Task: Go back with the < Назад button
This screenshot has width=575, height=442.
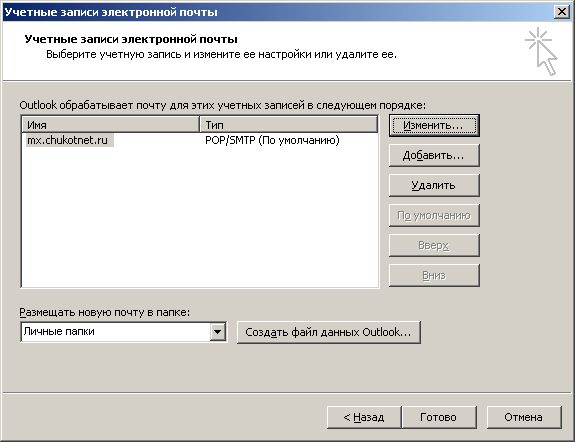Action: (364, 417)
